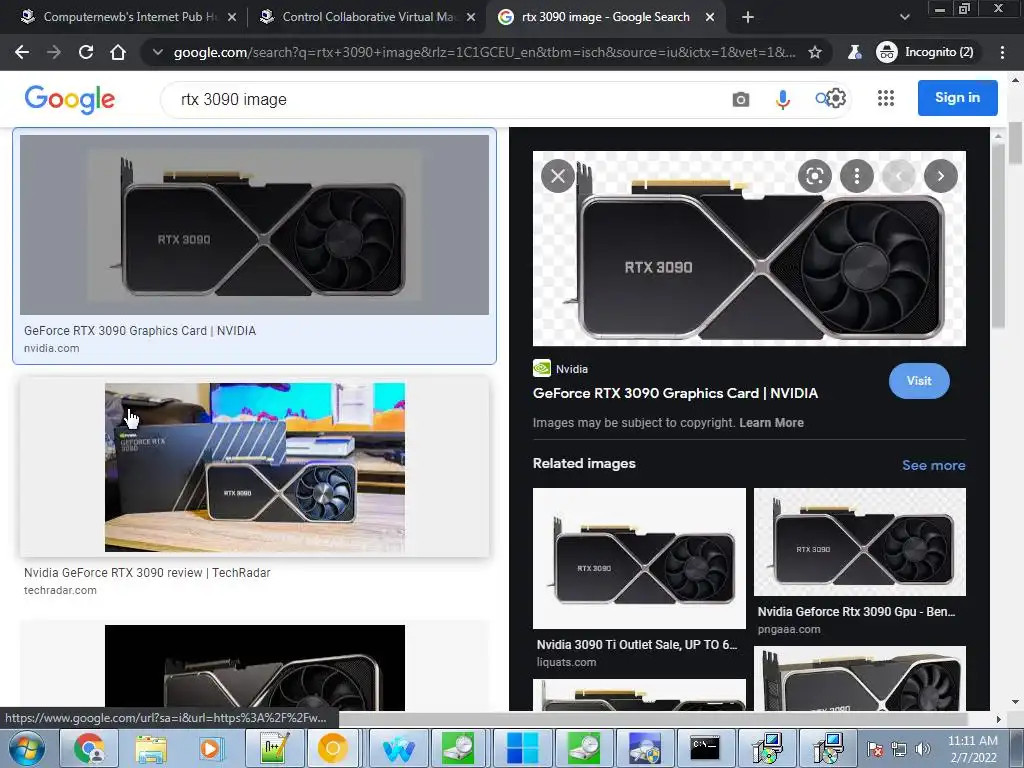The width and height of the screenshot is (1024, 768).
Task: Open the Chrome three-dot menu
Action: point(1002,52)
